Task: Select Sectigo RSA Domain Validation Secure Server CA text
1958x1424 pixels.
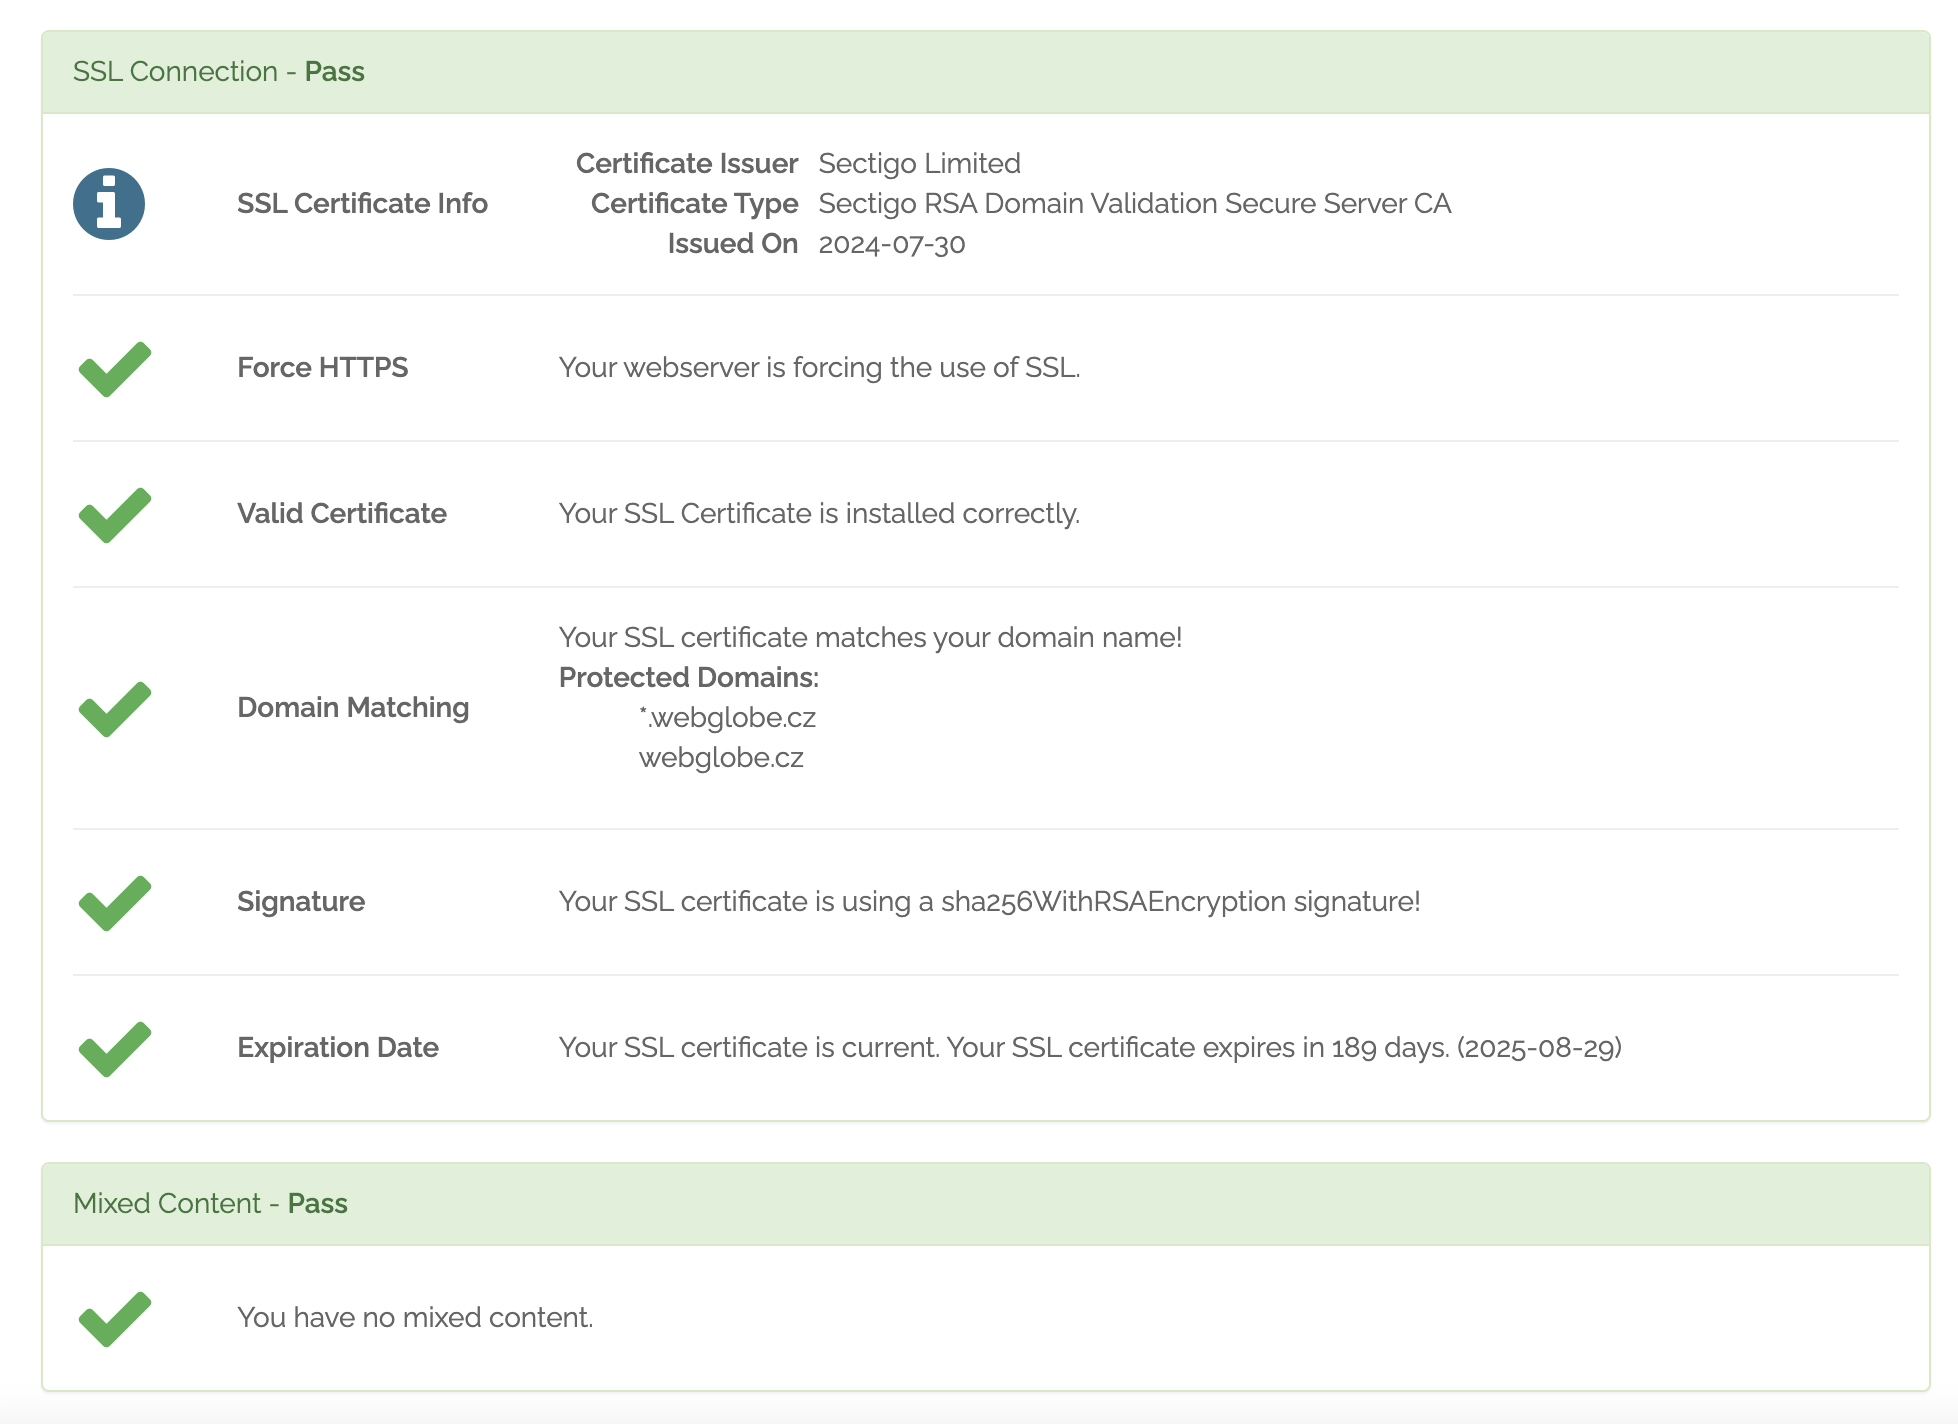Action: pyautogui.click(x=1135, y=204)
